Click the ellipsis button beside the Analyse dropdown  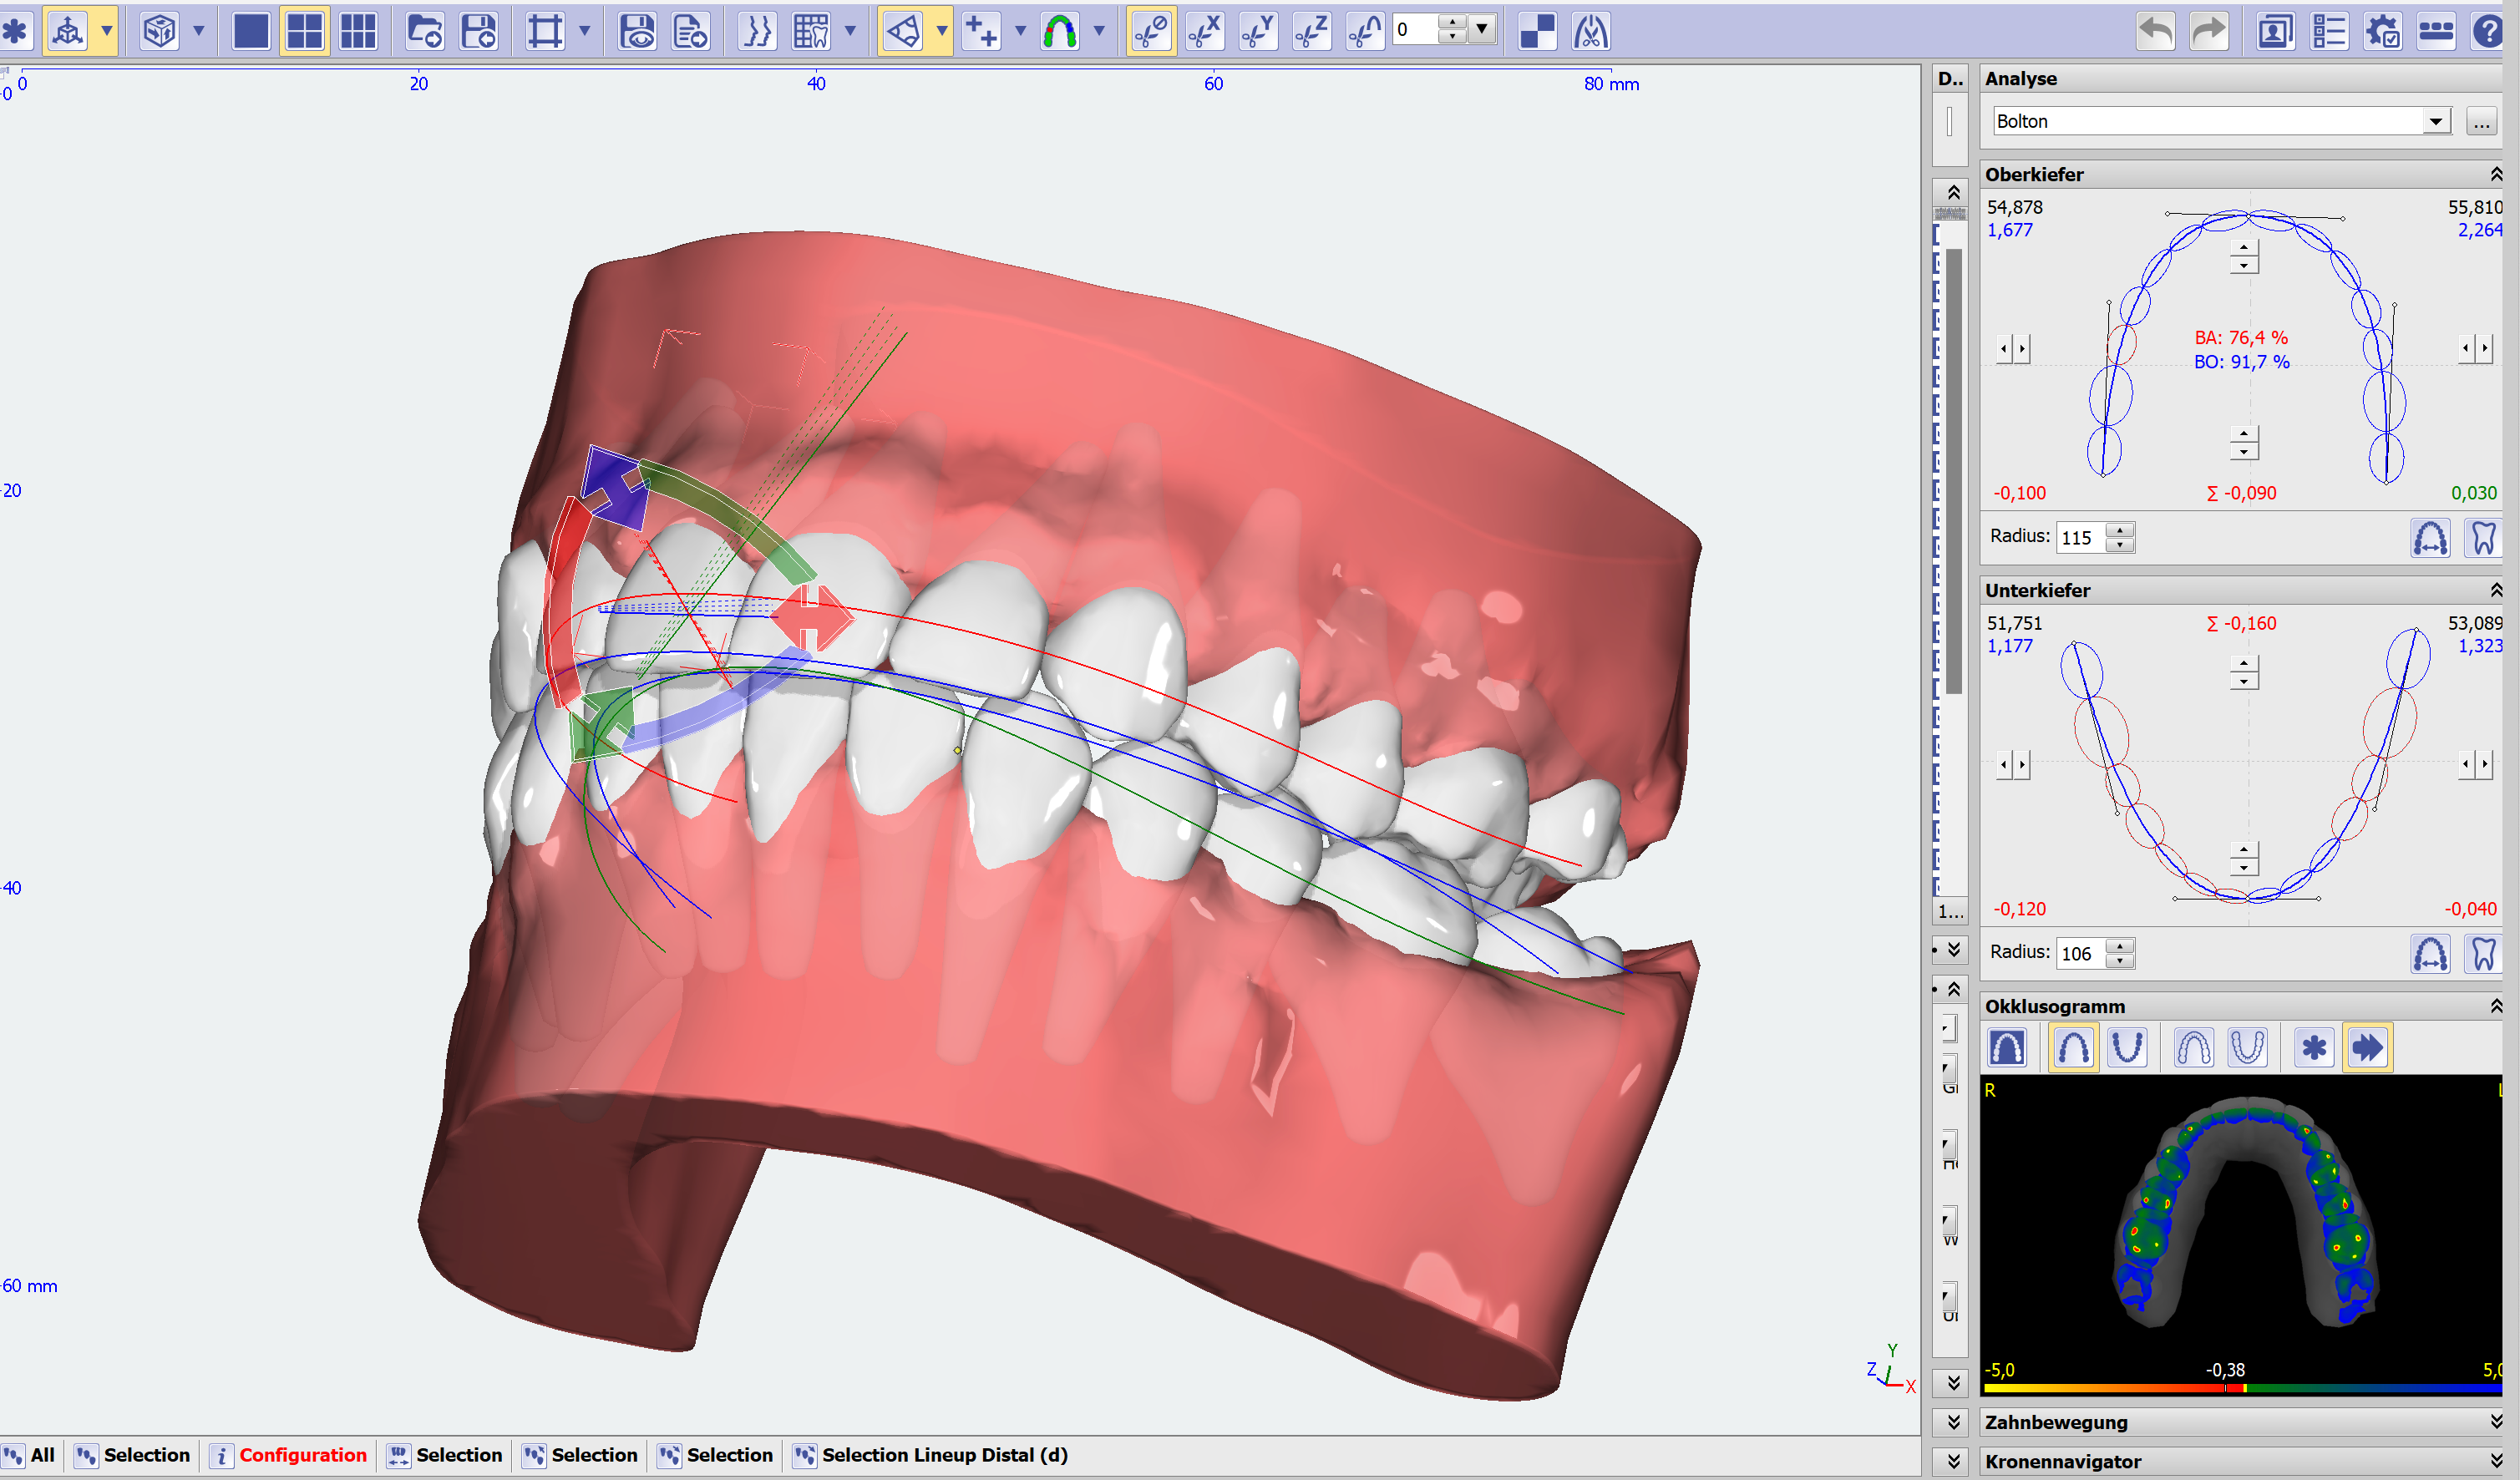pyautogui.click(x=2483, y=122)
